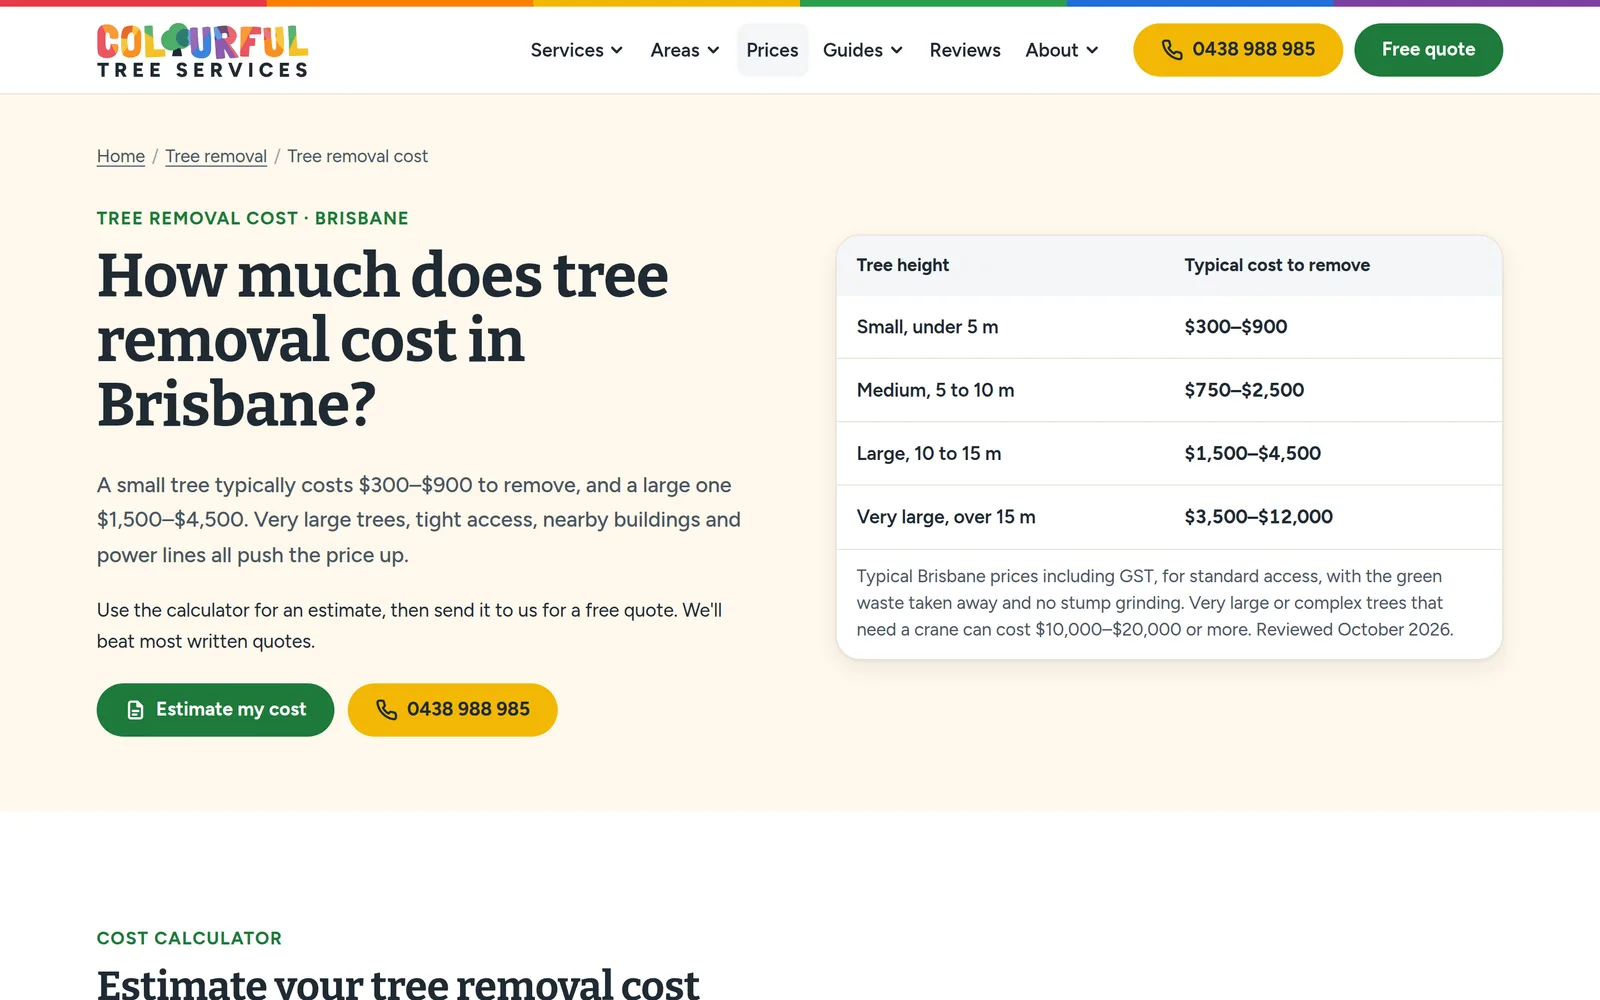This screenshot has width=1600, height=1000.
Task: Click the 'Typical cost to remove' column header
Action: coord(1277,265)
